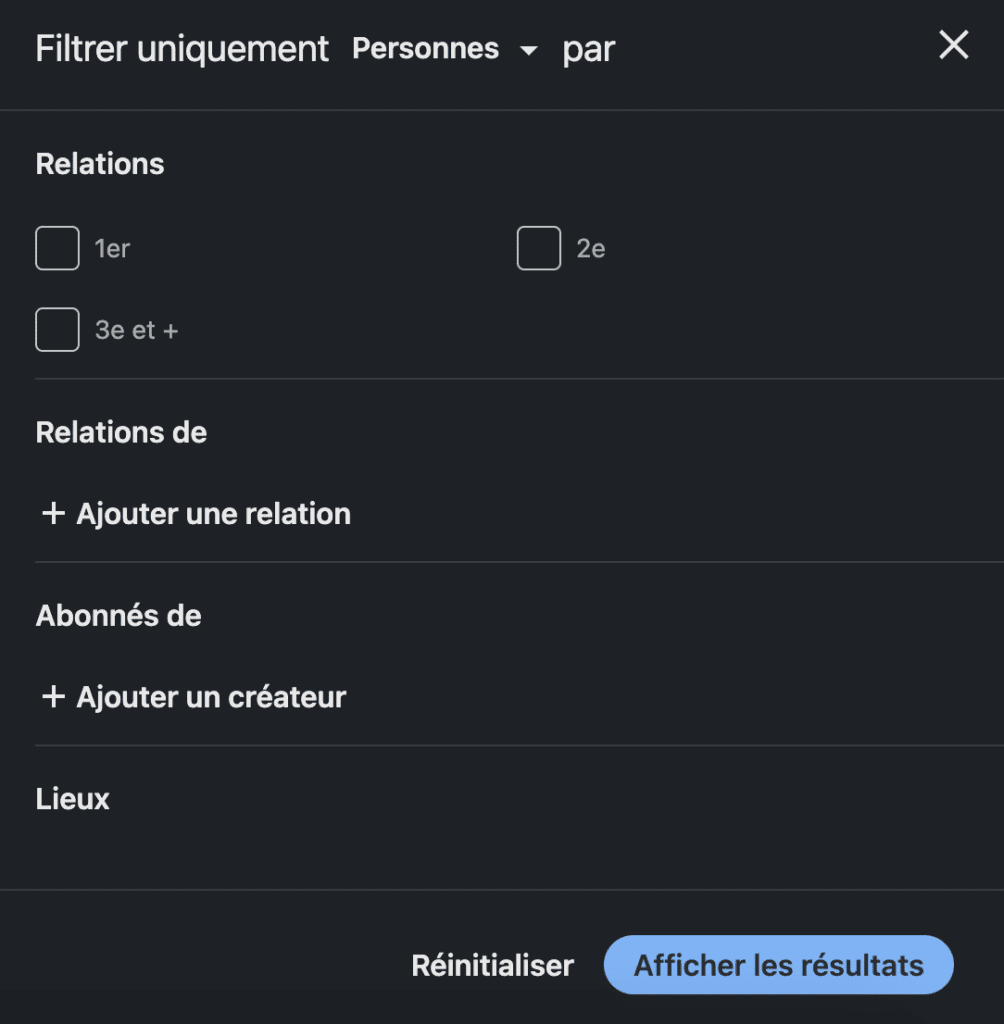Image resolution: width=1004 pixels, height=1024 pixels.
Task: Click the Abonnés de section heading
Action: click(x=118, y=616)
